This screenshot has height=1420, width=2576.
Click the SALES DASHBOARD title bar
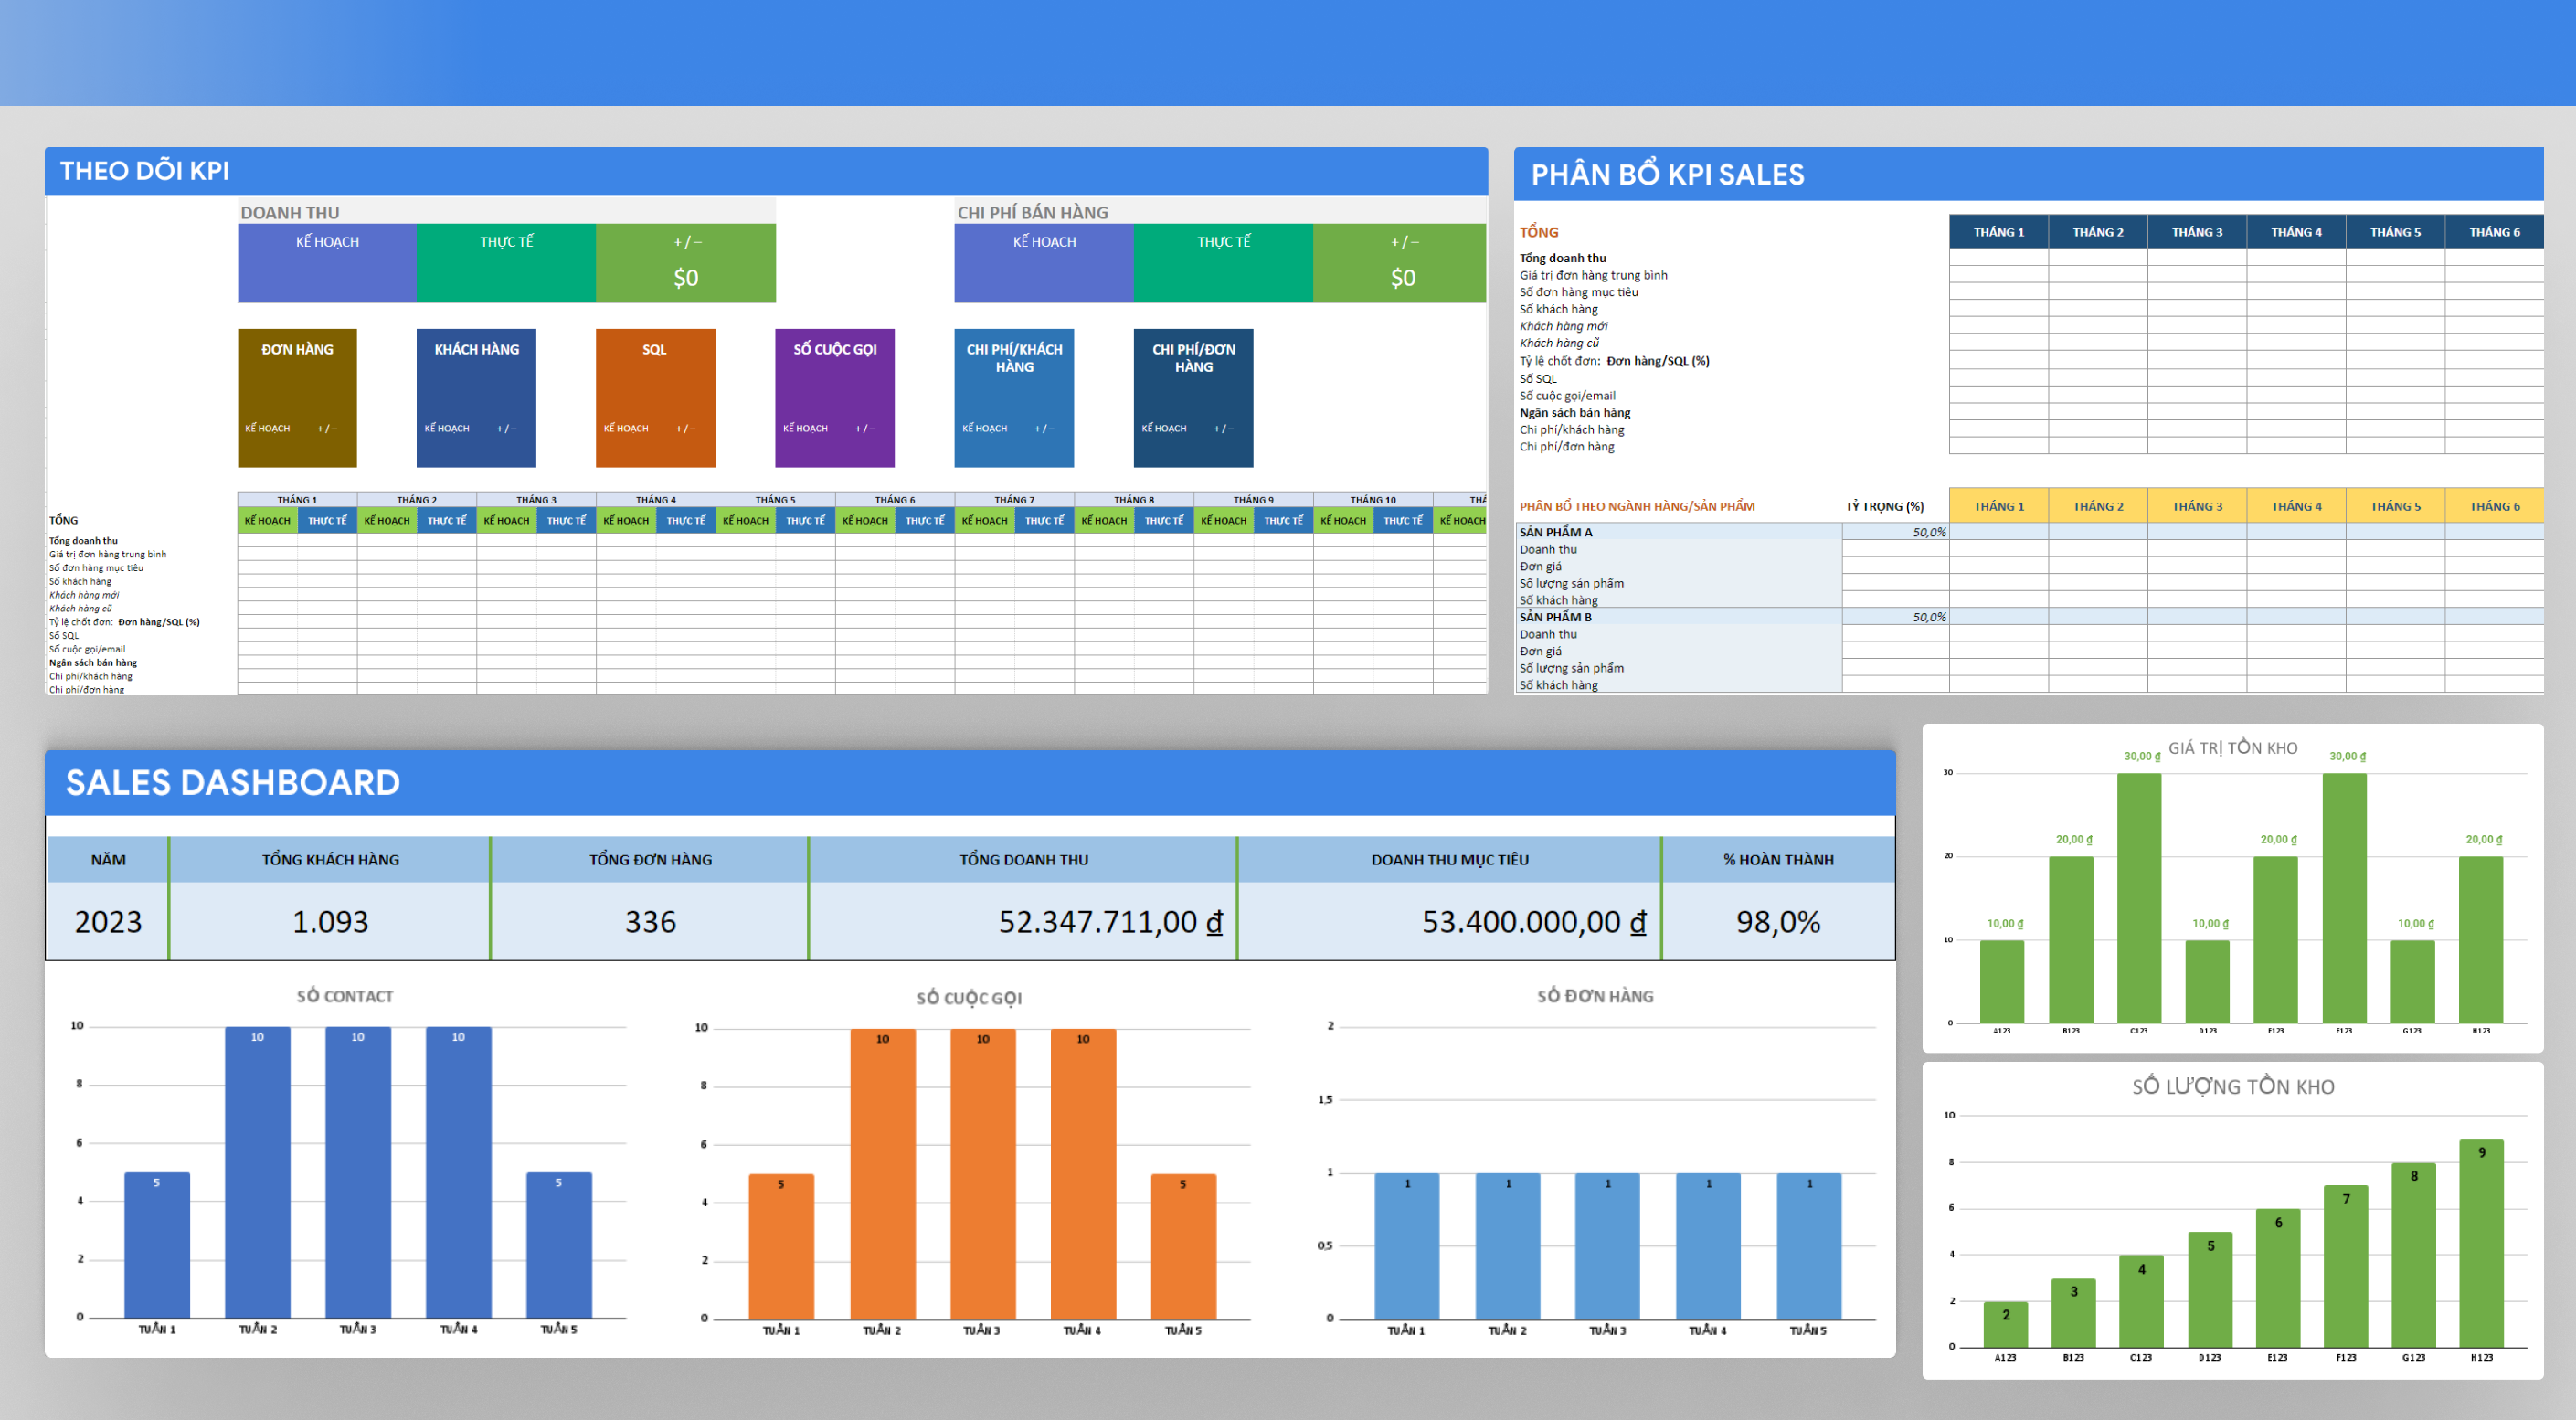pyautogui.click(x=233, y=782)
